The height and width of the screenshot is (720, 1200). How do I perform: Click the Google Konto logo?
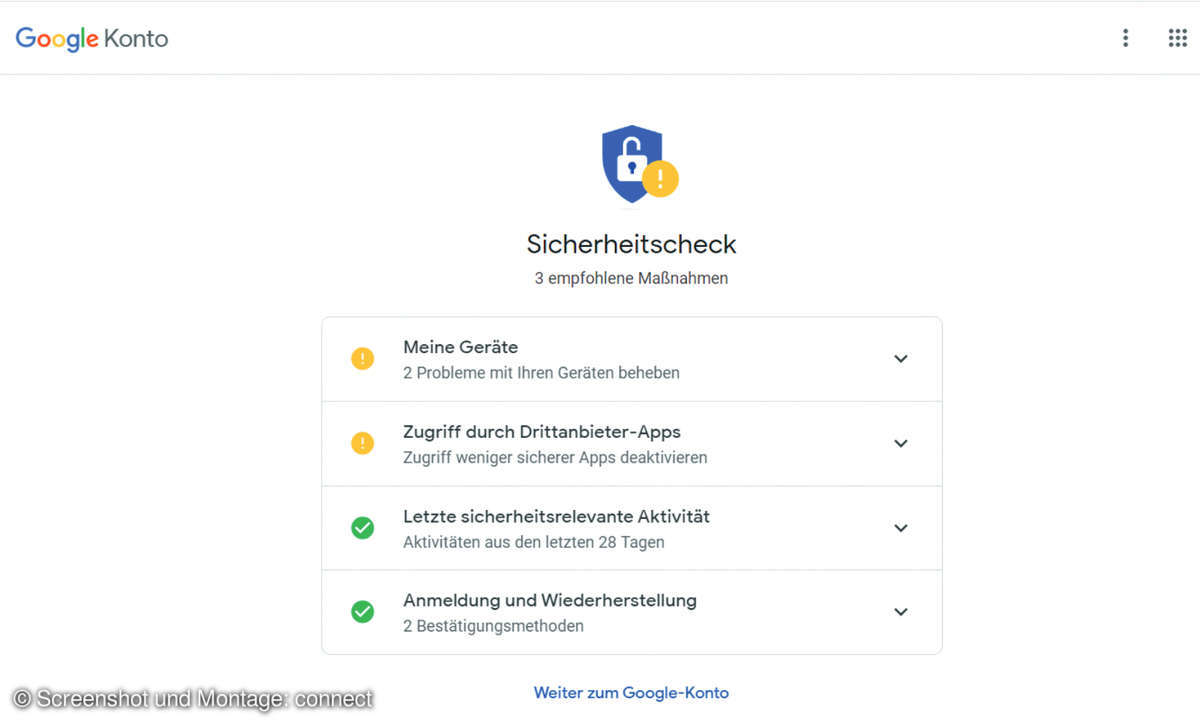(91, 39)
